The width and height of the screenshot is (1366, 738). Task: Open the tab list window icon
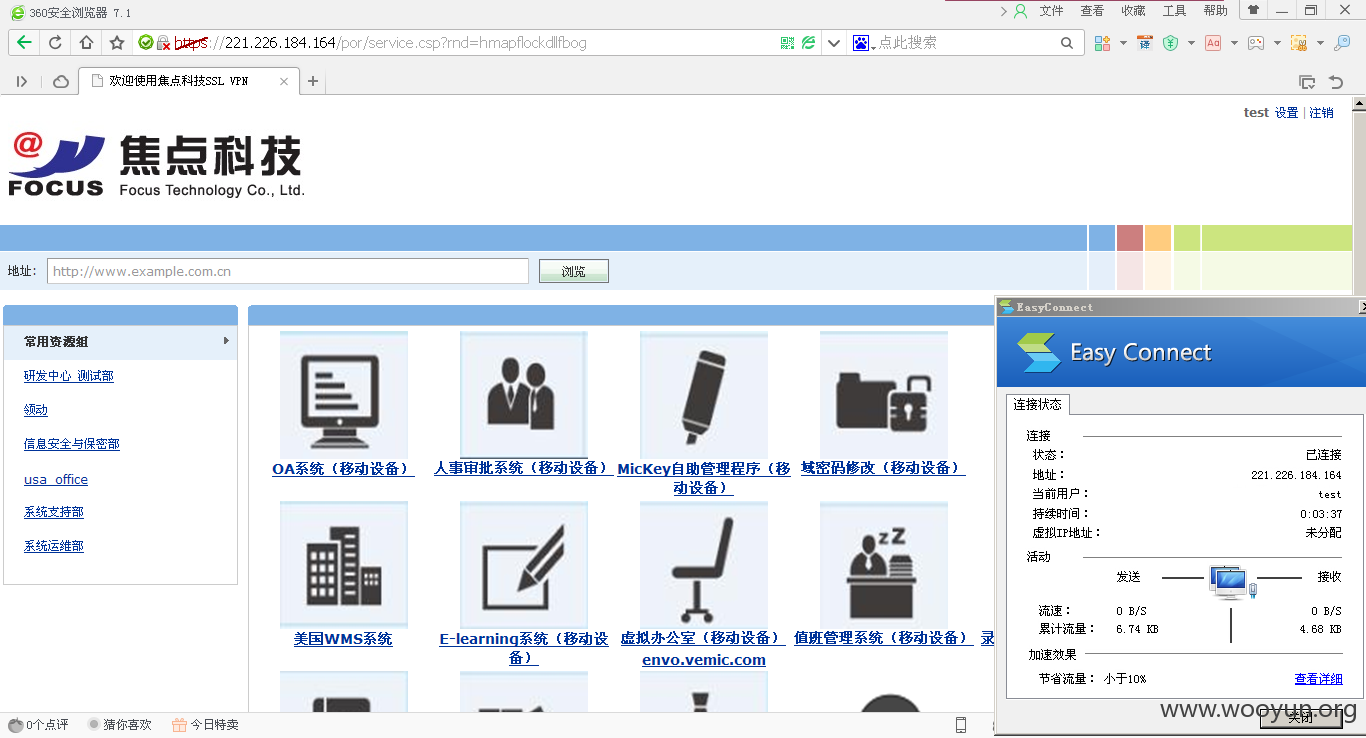(x=1306, y=82)
